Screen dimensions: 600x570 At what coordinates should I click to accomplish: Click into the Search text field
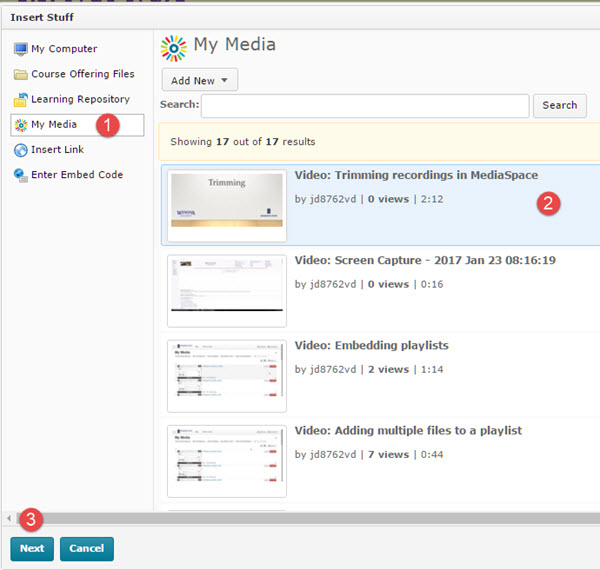(x=365, y=106)
